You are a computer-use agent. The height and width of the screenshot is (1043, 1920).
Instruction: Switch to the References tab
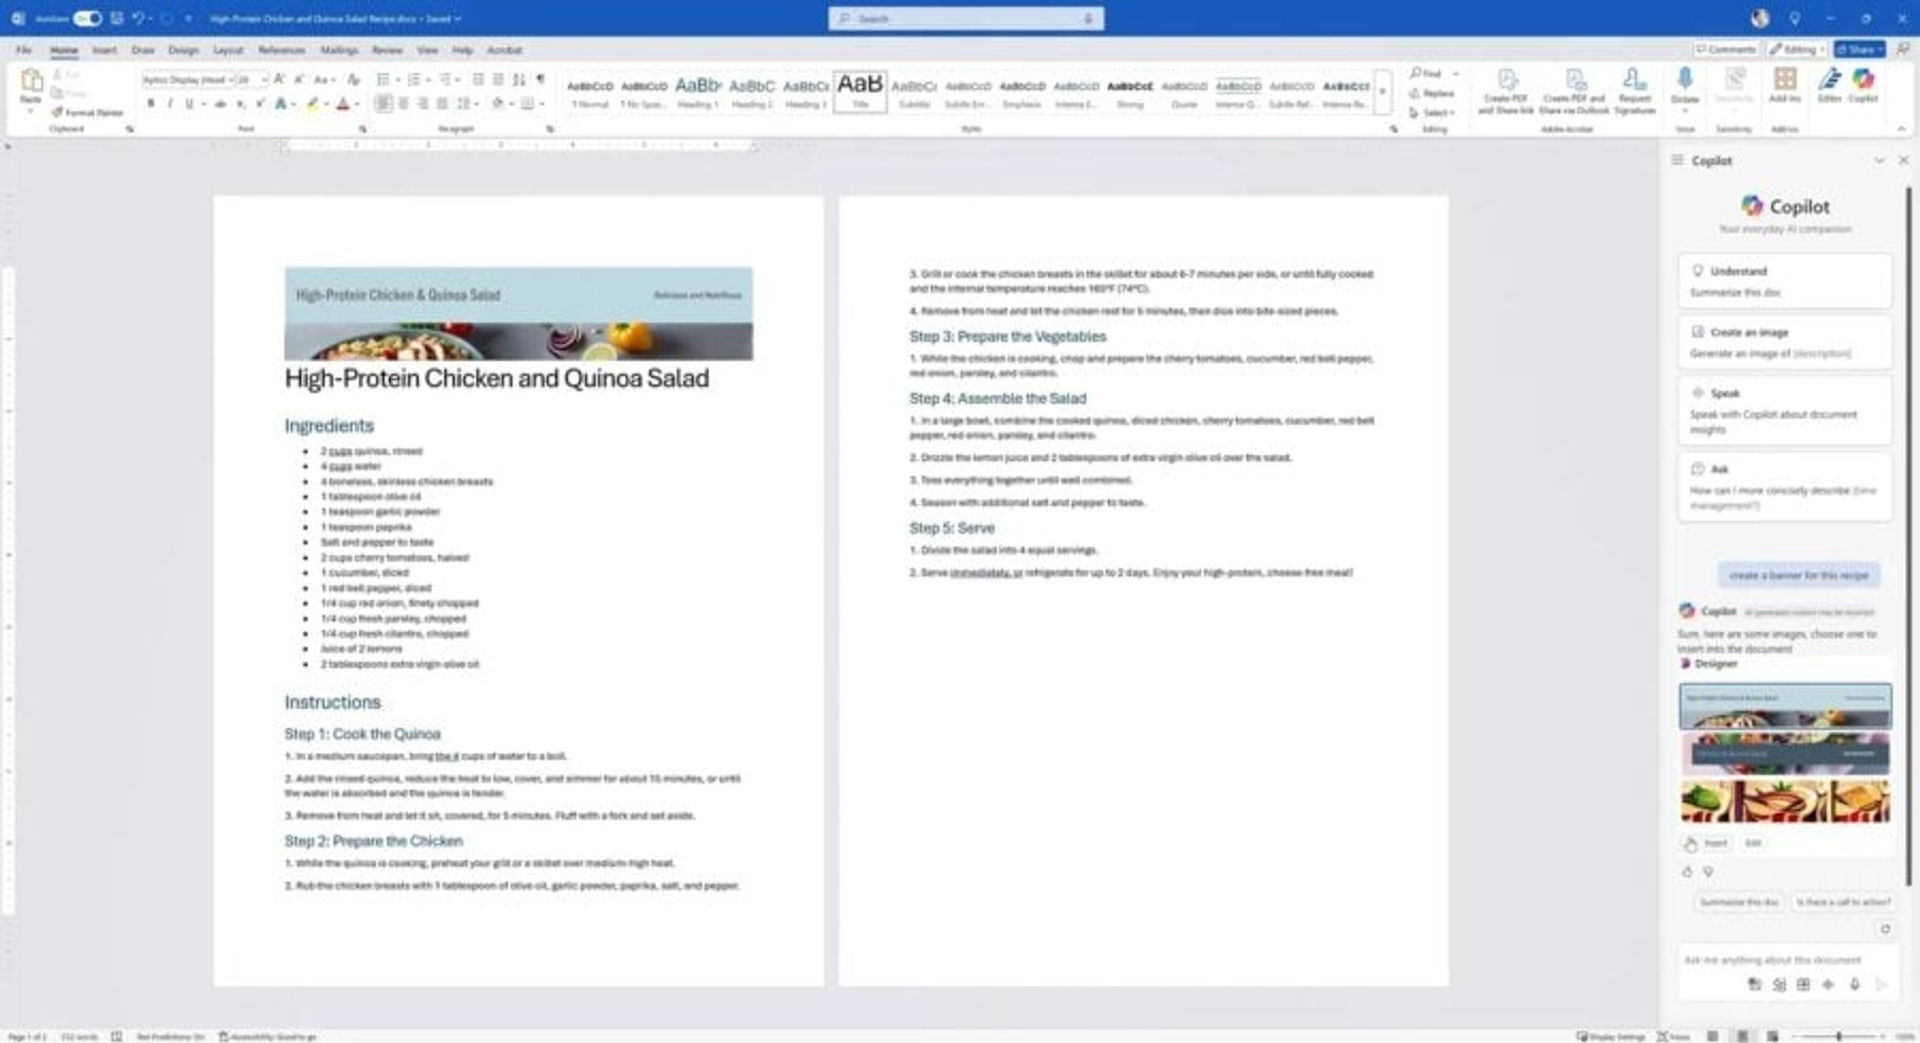pos(282,49)
